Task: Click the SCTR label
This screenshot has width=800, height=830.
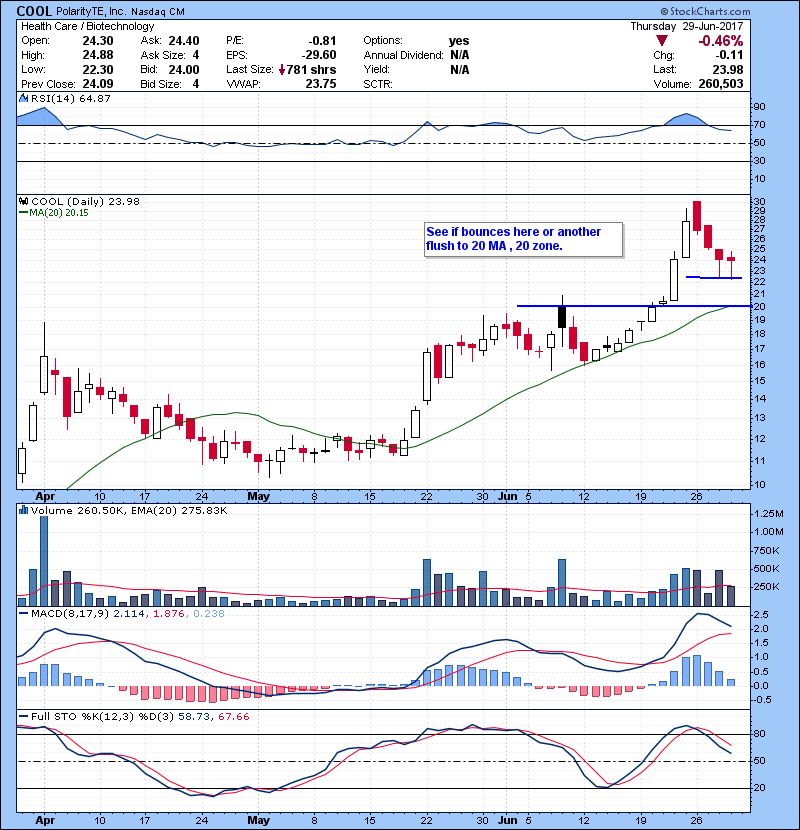Action: [377, 84]
